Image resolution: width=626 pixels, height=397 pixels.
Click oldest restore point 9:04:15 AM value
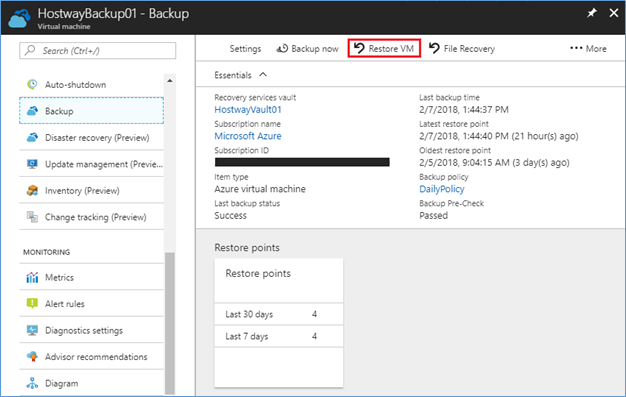pos(494,163)
